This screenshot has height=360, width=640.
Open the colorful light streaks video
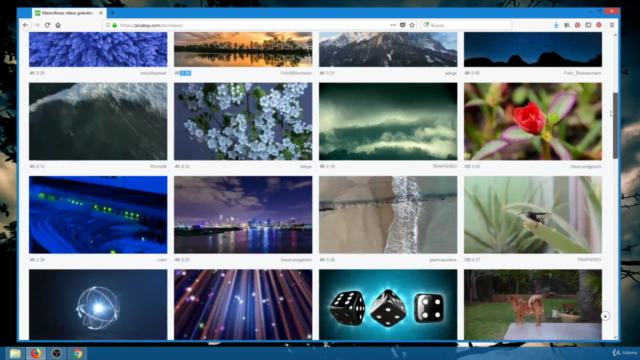click(243, 304)
